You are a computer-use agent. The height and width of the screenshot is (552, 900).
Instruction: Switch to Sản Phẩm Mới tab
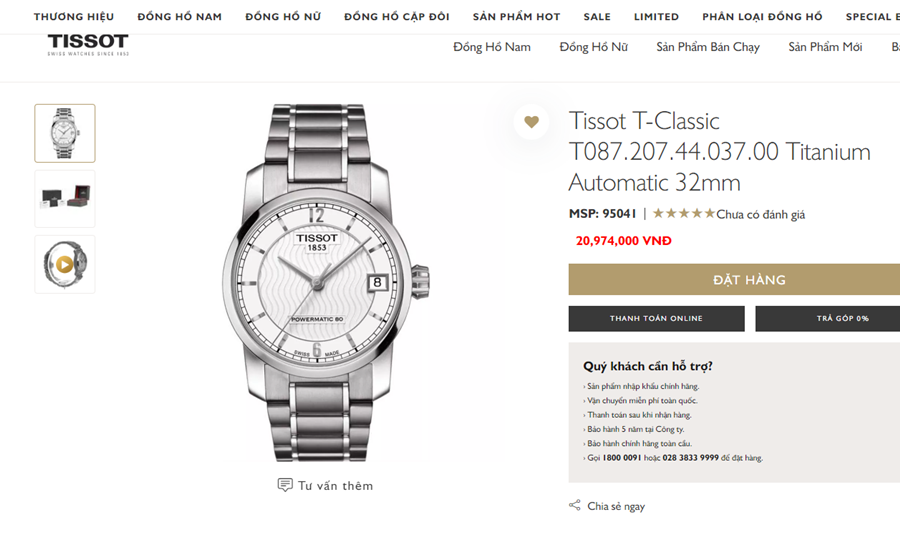(x=825, y=47)
